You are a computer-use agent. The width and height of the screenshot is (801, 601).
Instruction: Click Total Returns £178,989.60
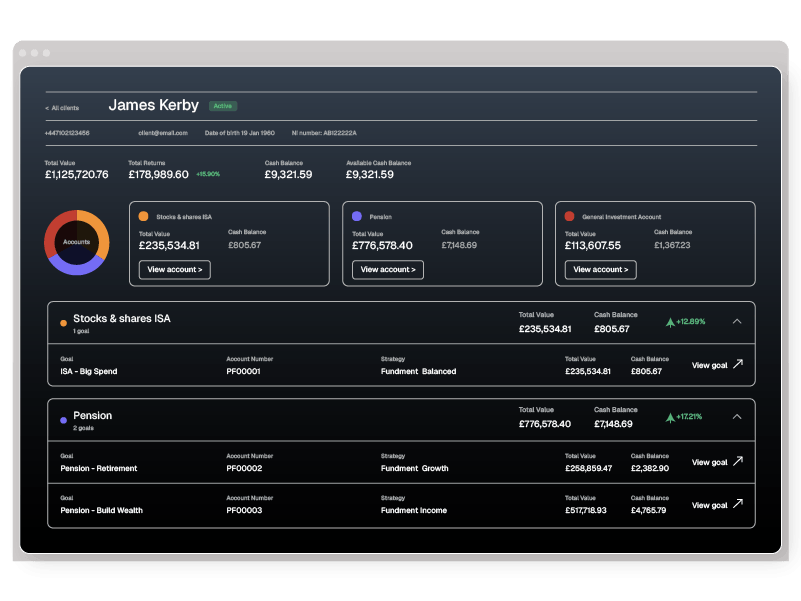pos(158,175)
